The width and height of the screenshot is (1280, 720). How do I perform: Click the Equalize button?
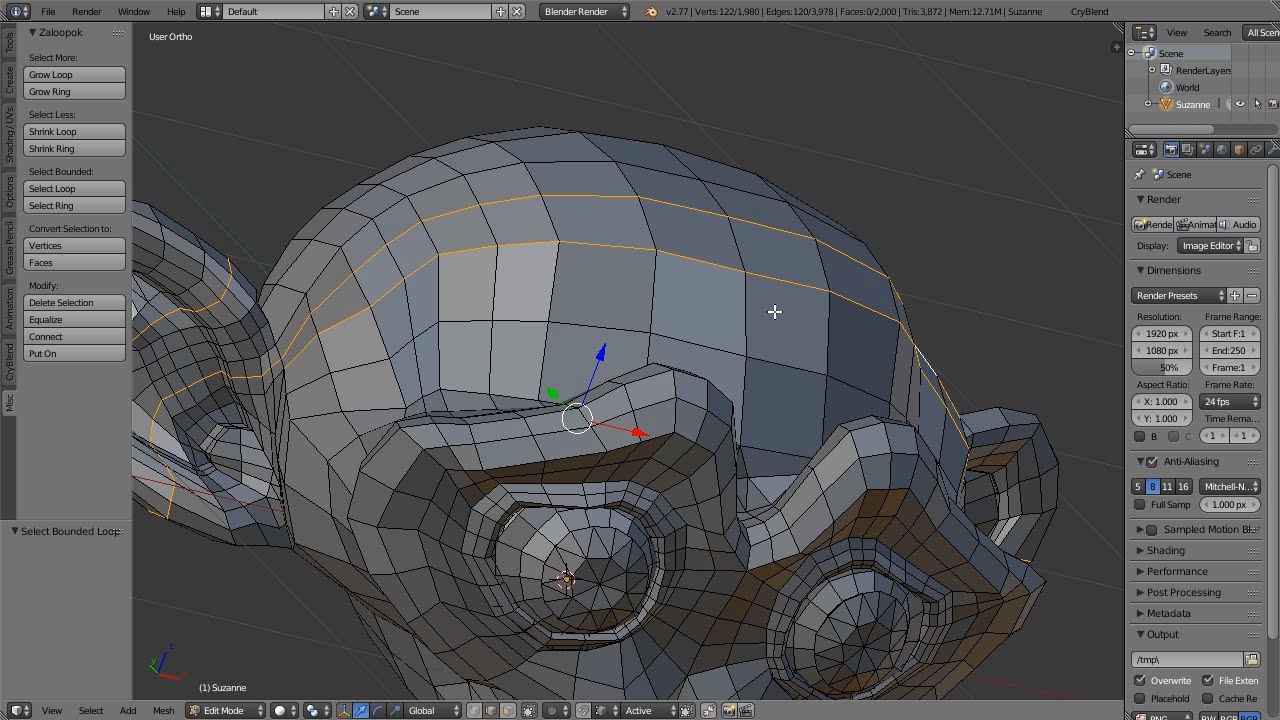[x=75, y=320]
